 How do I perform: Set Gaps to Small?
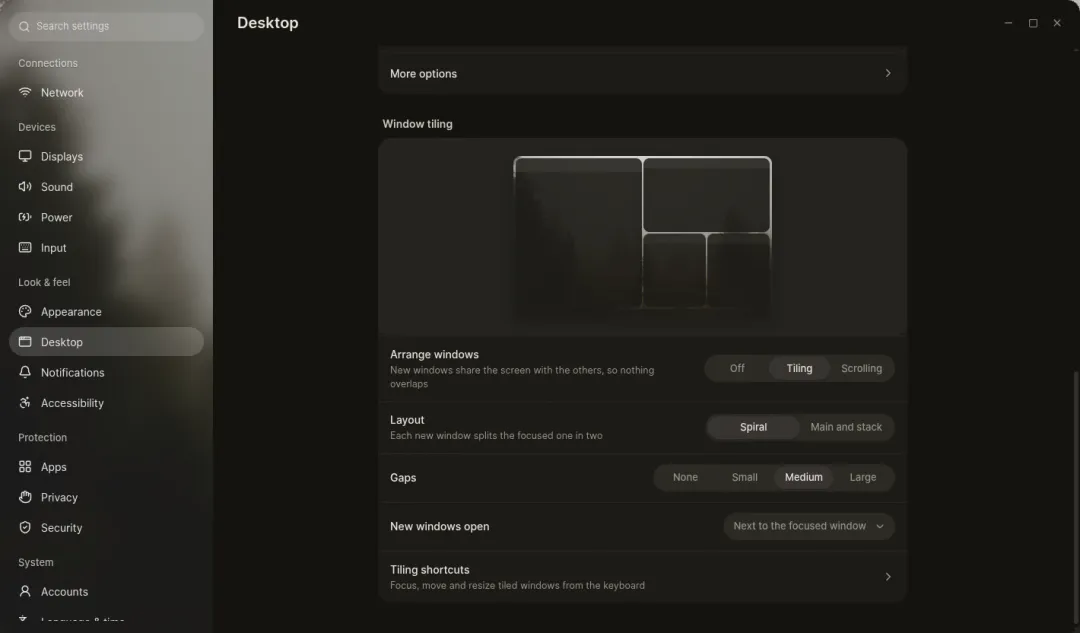pos(745,477)
